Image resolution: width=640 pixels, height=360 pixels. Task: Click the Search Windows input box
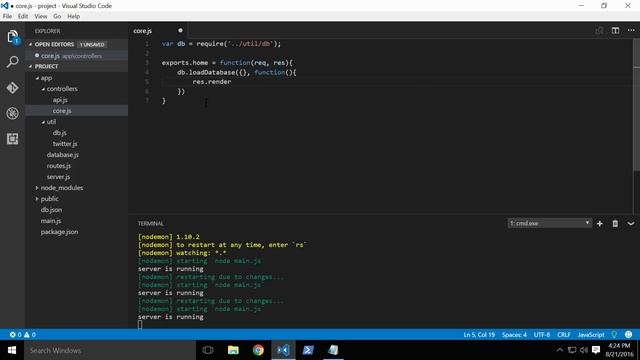[x=110, y=350]
